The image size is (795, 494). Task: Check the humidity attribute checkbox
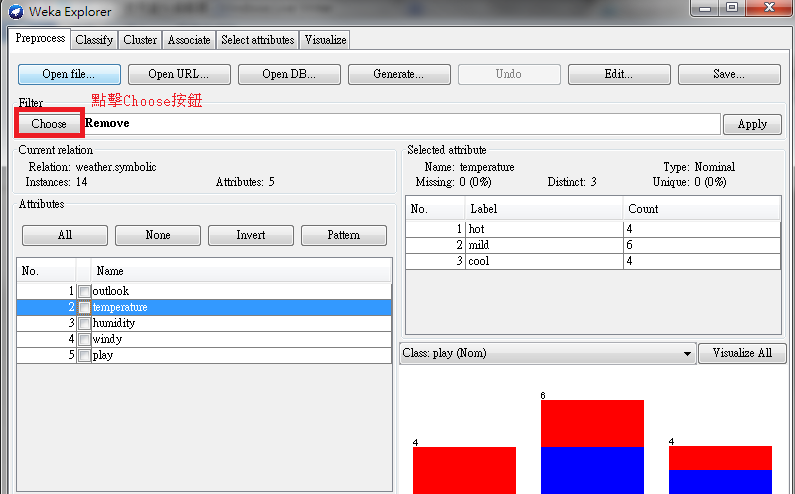tap(84, 323)
